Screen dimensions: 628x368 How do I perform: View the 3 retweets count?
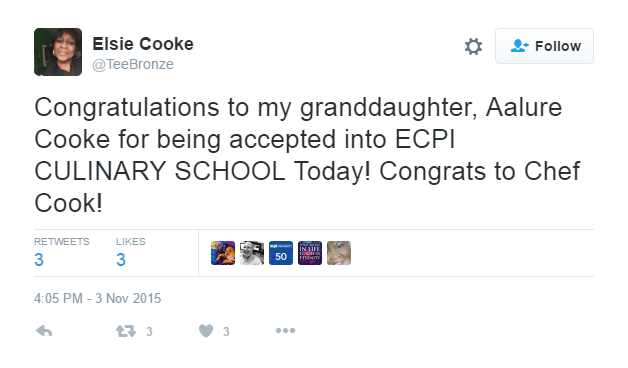pos(62,252)
